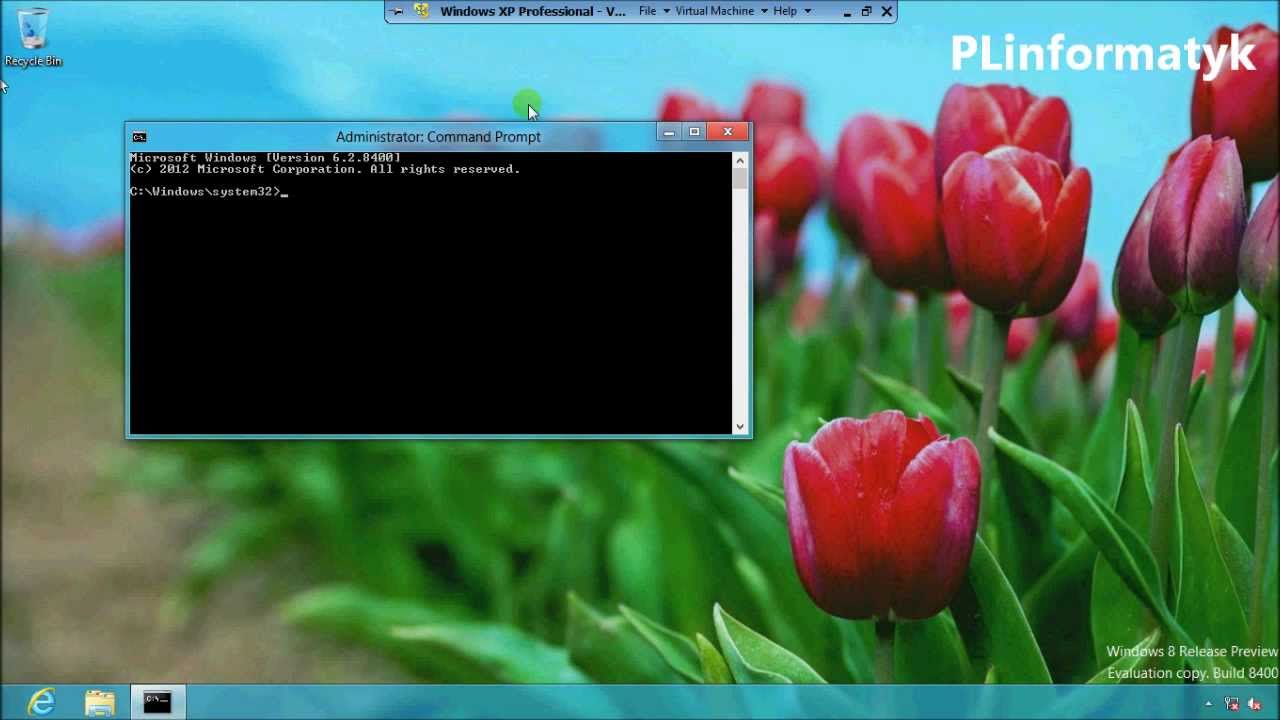Screen dimensions: 1280x720
Task: Click the Command Prompt scrollbar up arrow
Action: pyautogui.click(x=740, y=160)
